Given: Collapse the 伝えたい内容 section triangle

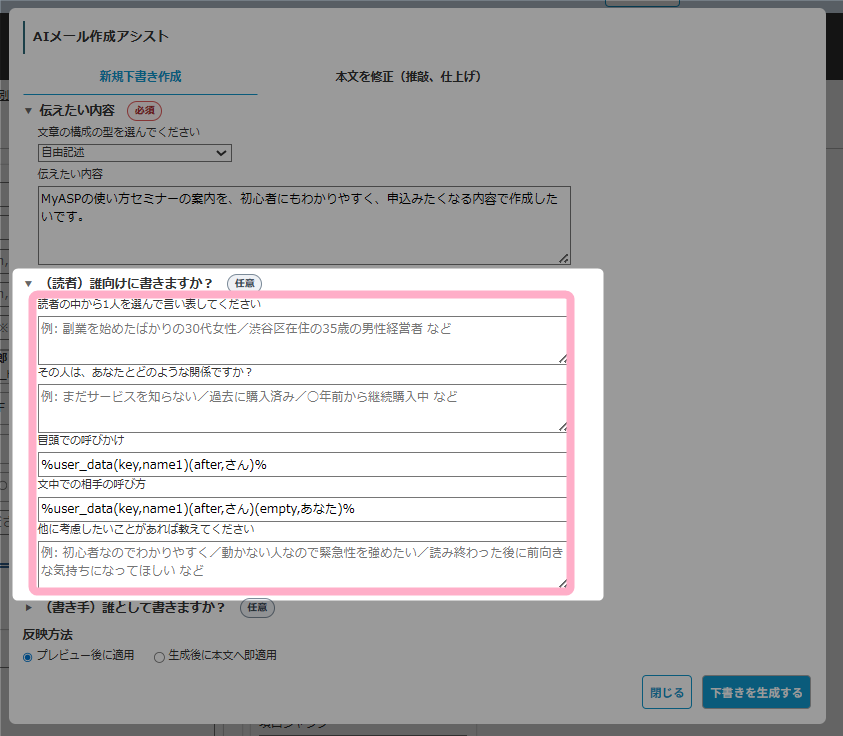Looking at the screenshot, I should (29, 110).
